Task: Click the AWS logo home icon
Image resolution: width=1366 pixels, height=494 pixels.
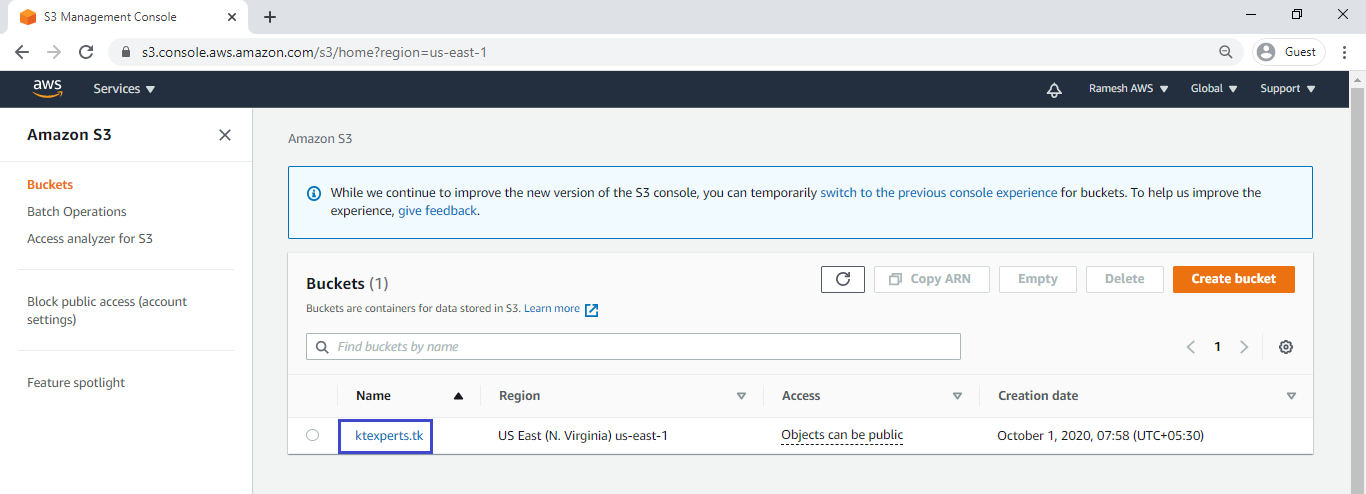Action: coord(47,89)
